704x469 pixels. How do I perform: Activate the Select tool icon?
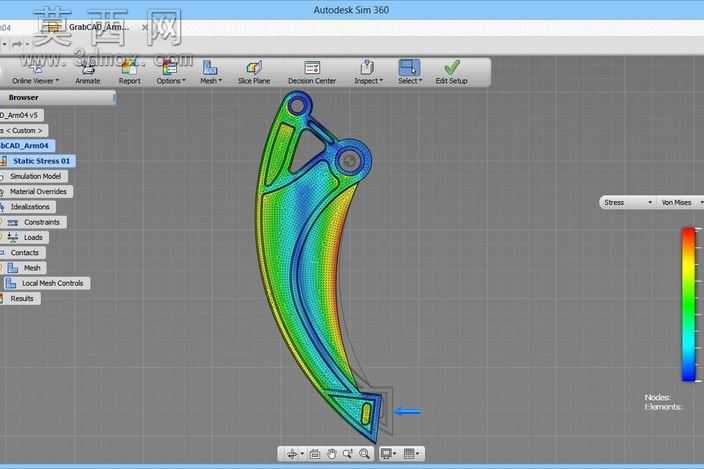(x=409, y=67)
